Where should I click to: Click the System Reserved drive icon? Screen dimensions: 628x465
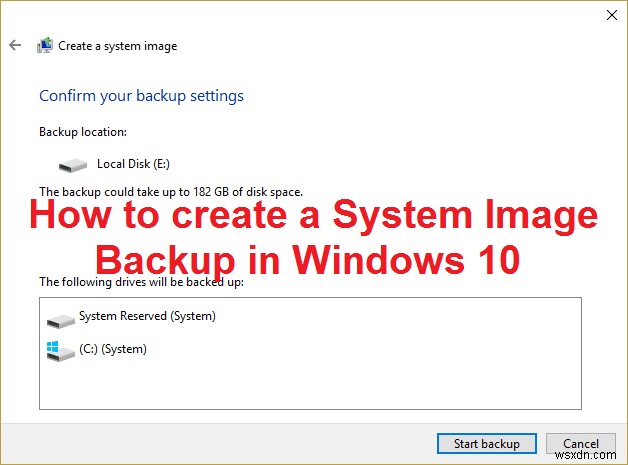[60, 319]
